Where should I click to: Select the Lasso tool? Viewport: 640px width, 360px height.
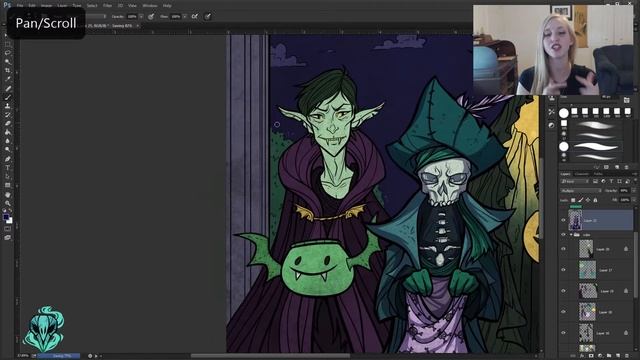click(x=7, y=53)
